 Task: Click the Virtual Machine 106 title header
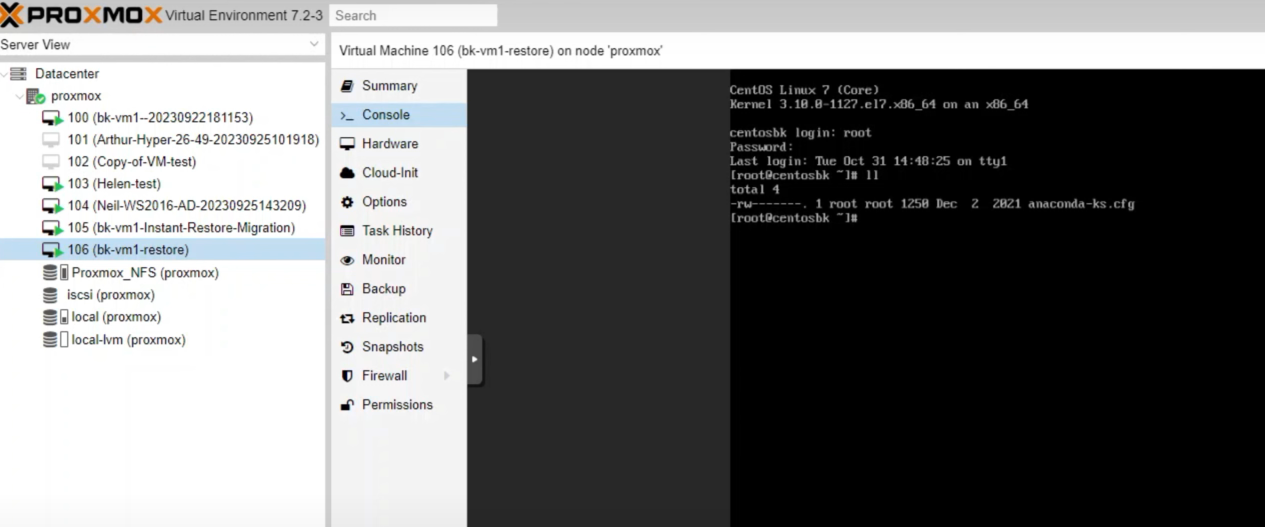(501, 51)
